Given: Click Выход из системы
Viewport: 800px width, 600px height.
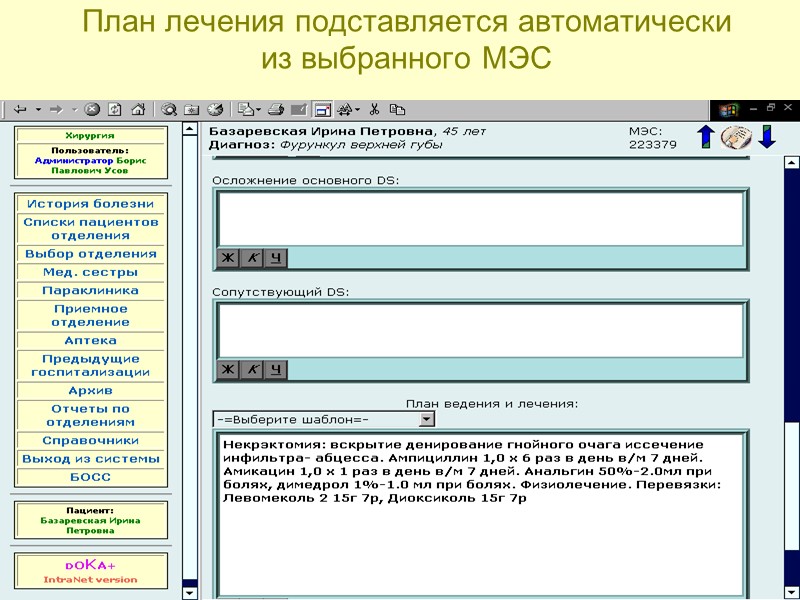Looking at the screenshot, I should click(90, 459).
